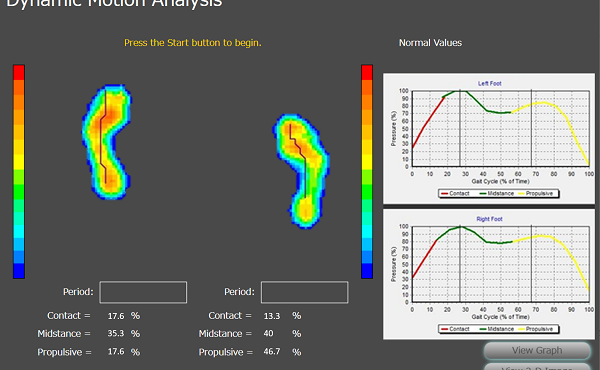The image size is (600, 370).
Task: Click the right foot 'Period:' label
Action: click(x=239, y=292)
